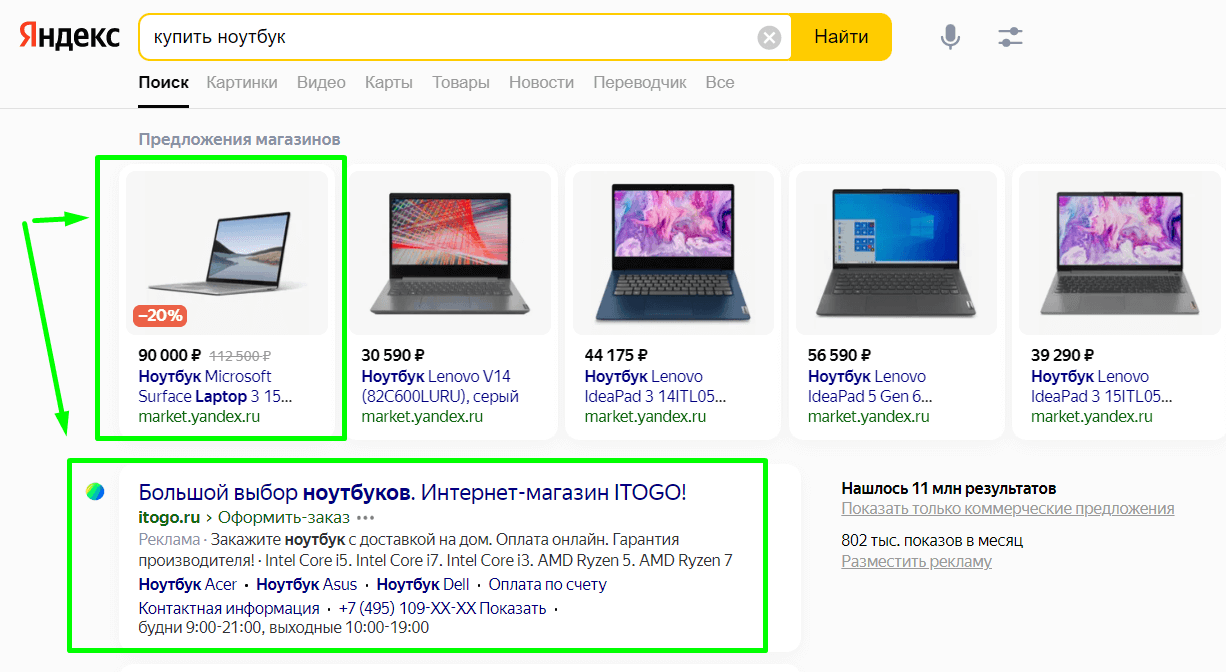Select the Поиск tab

(164, 83)
